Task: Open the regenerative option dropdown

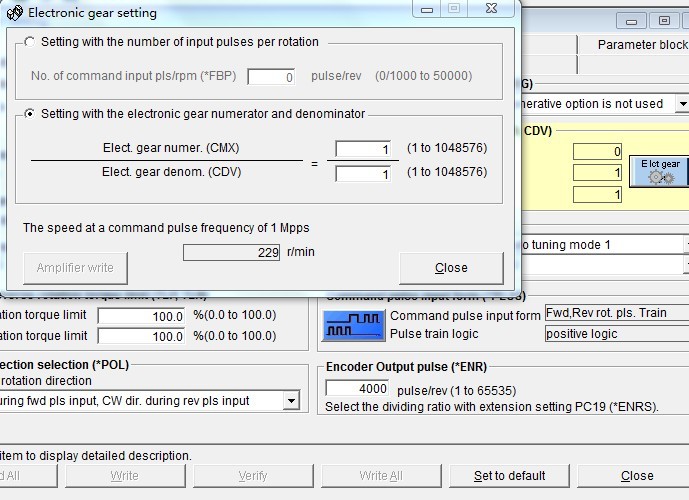Action: pyautogui.click(x=682, y=104)
